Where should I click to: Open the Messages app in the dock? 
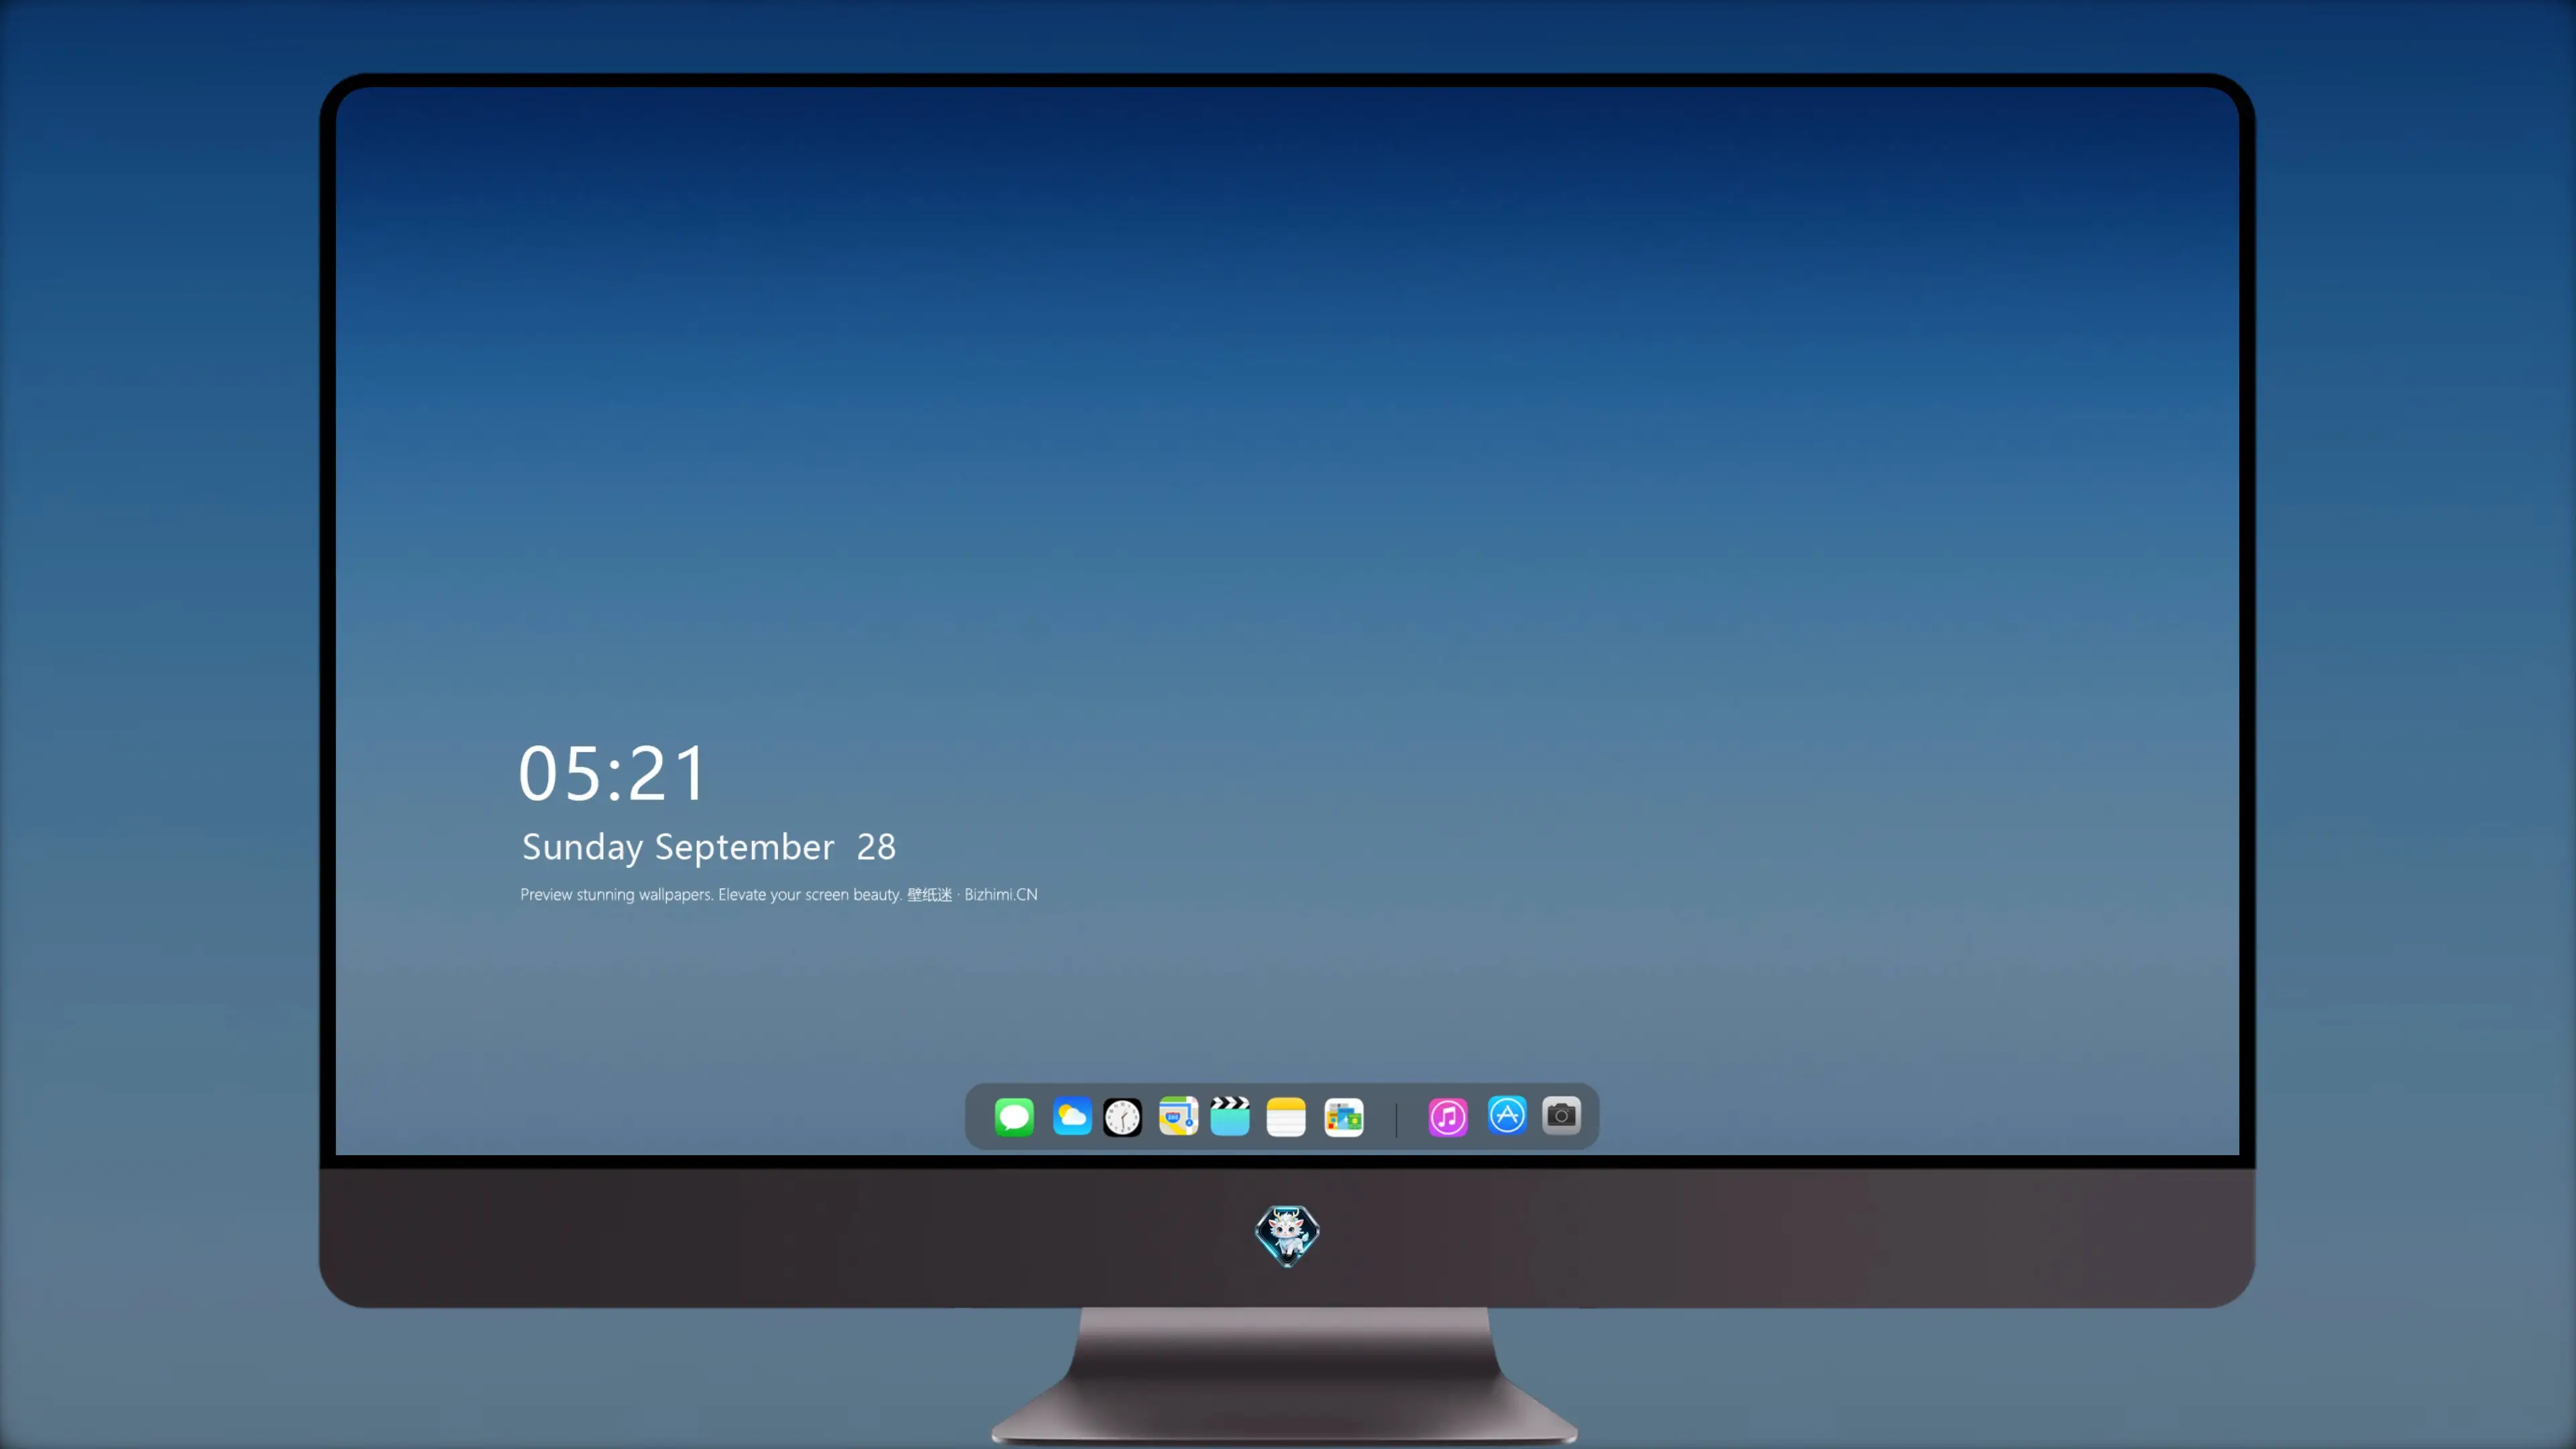coord(1014,1116)
